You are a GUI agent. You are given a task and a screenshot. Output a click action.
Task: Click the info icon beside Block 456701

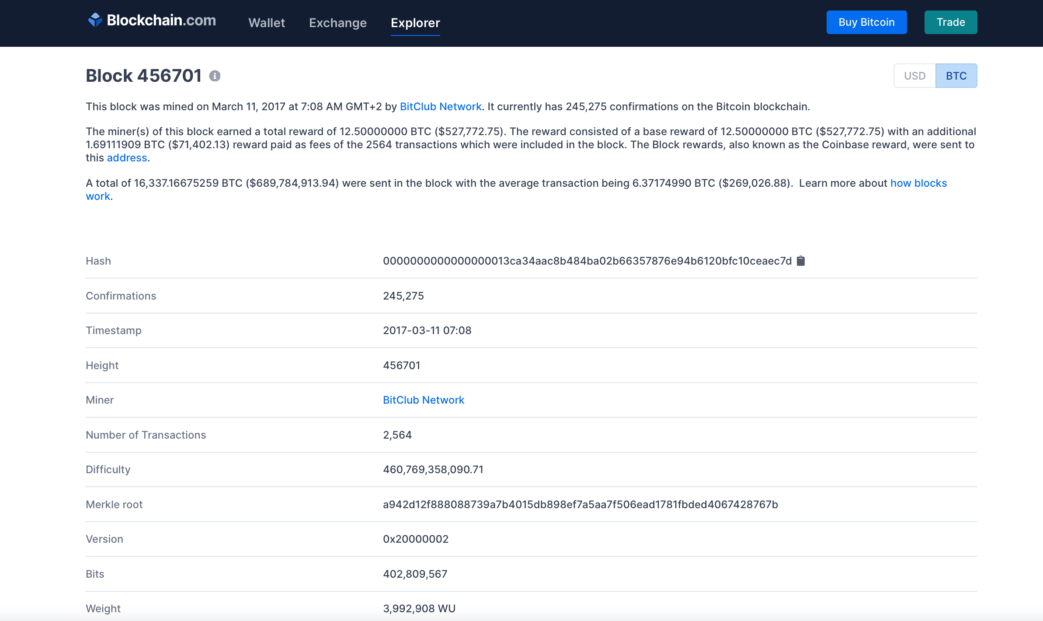tap(215, 76)
